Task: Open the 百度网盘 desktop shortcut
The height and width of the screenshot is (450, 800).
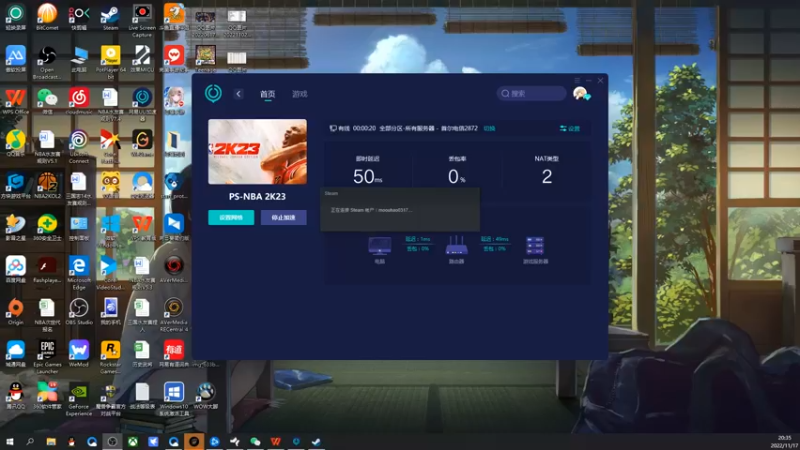Action: coord(15,270)
